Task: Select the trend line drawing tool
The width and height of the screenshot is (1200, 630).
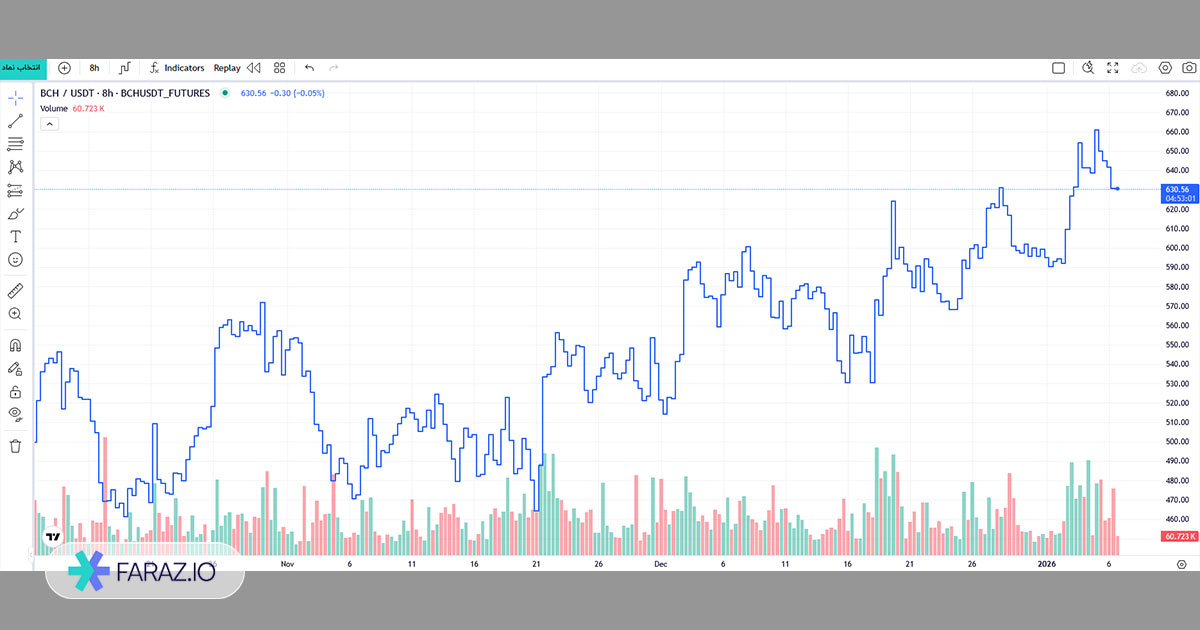Action: [15, 121]
